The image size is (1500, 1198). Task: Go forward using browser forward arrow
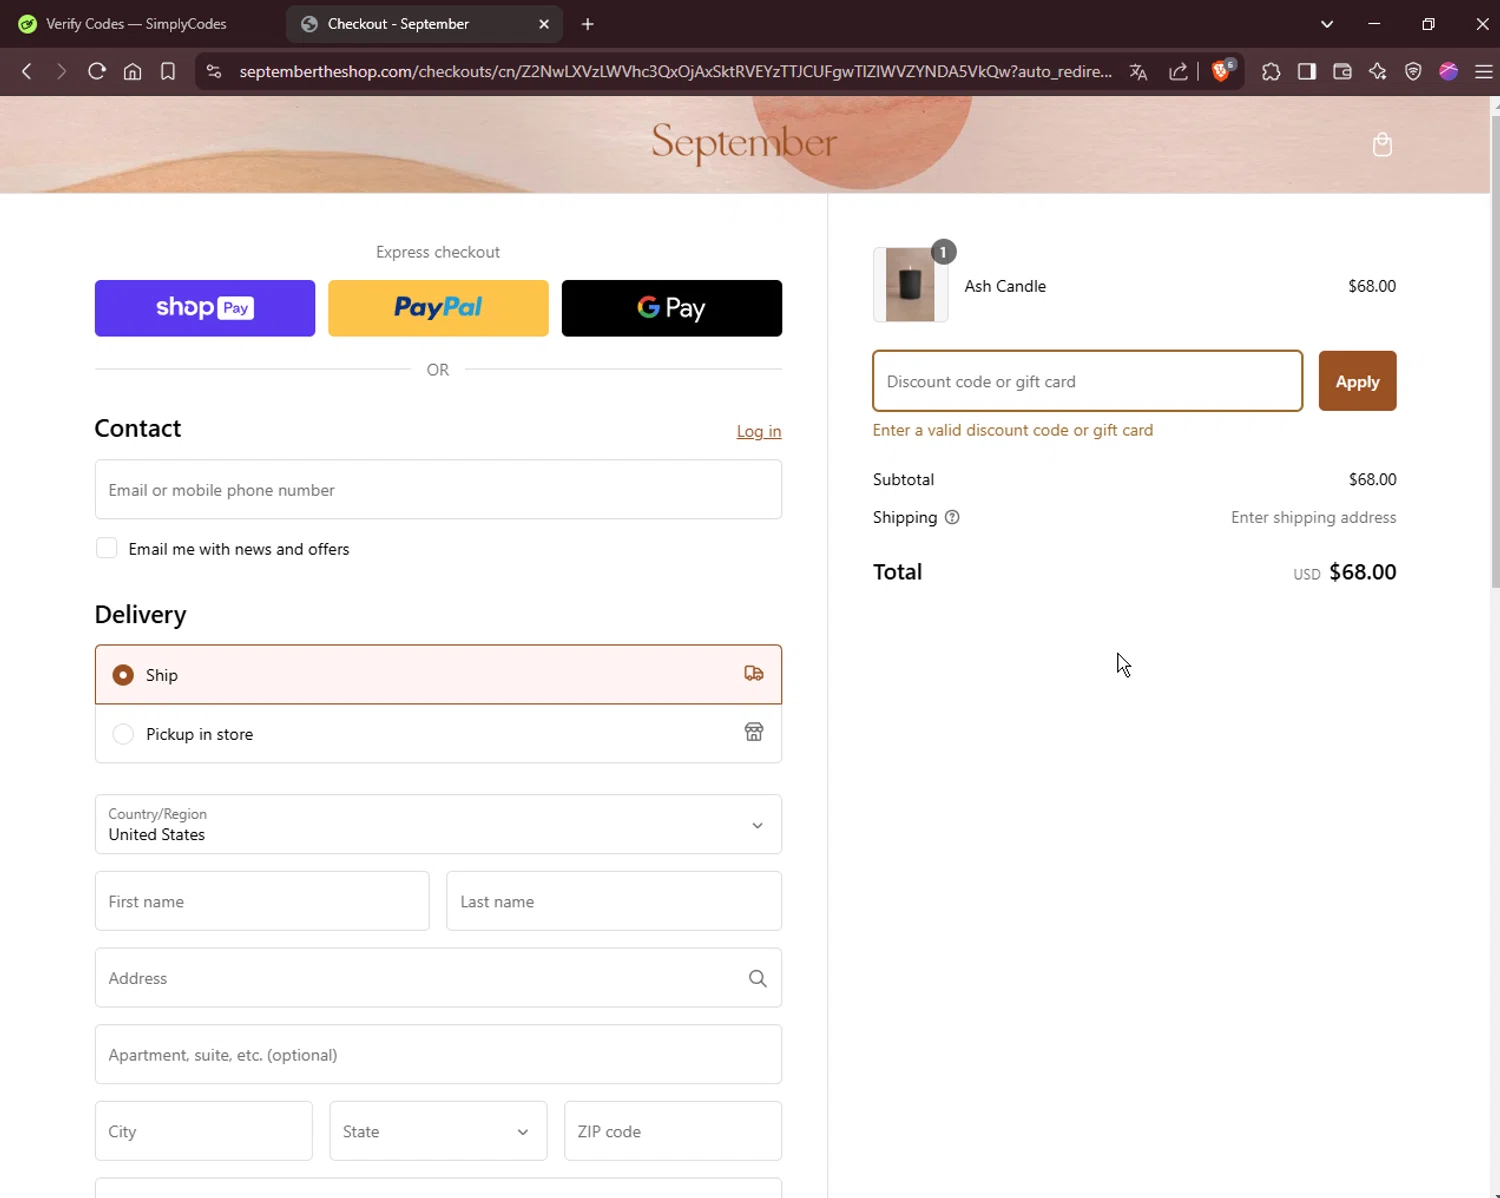(61, 71)
